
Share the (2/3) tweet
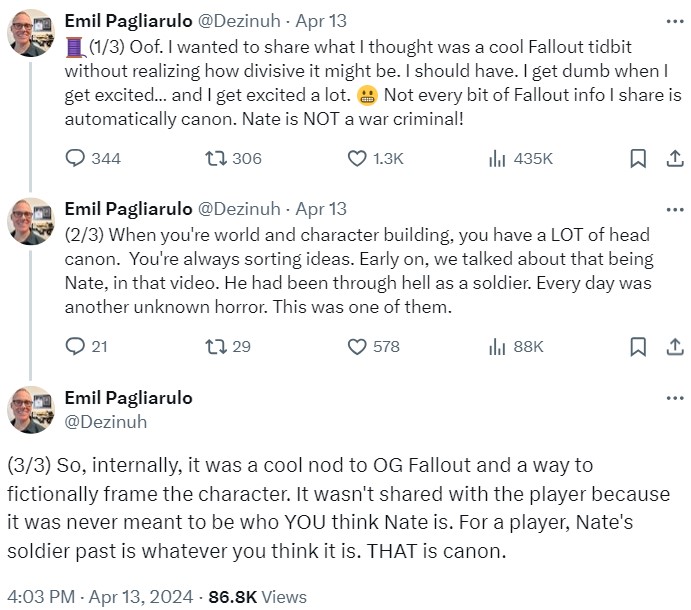(x=674, y=346)
